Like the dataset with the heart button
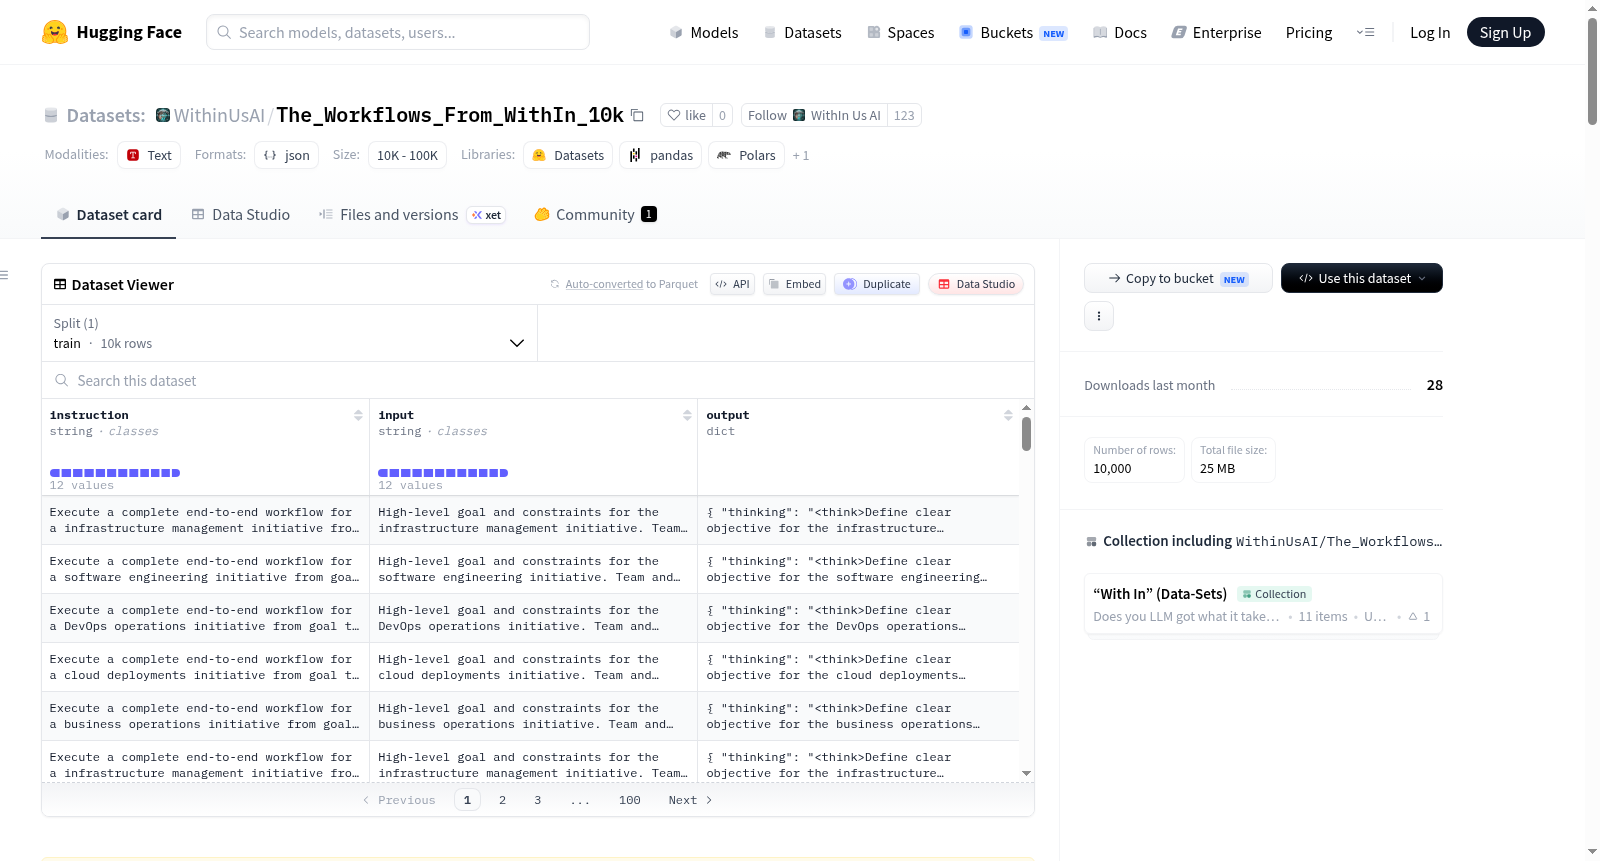 click(686, 115)
